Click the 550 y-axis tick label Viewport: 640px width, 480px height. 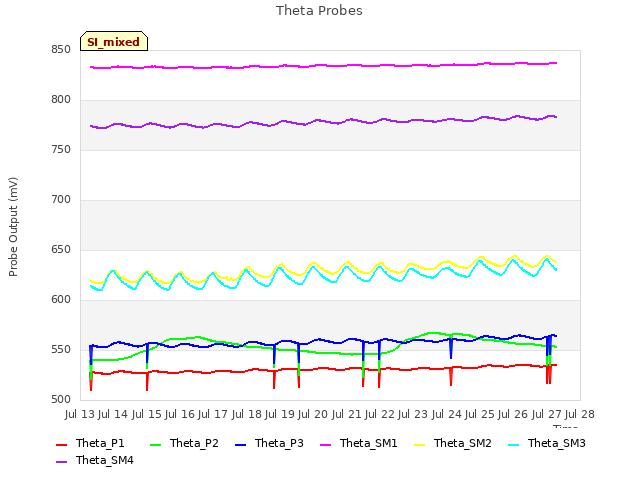pyautogui.click(x=61, y=350)
